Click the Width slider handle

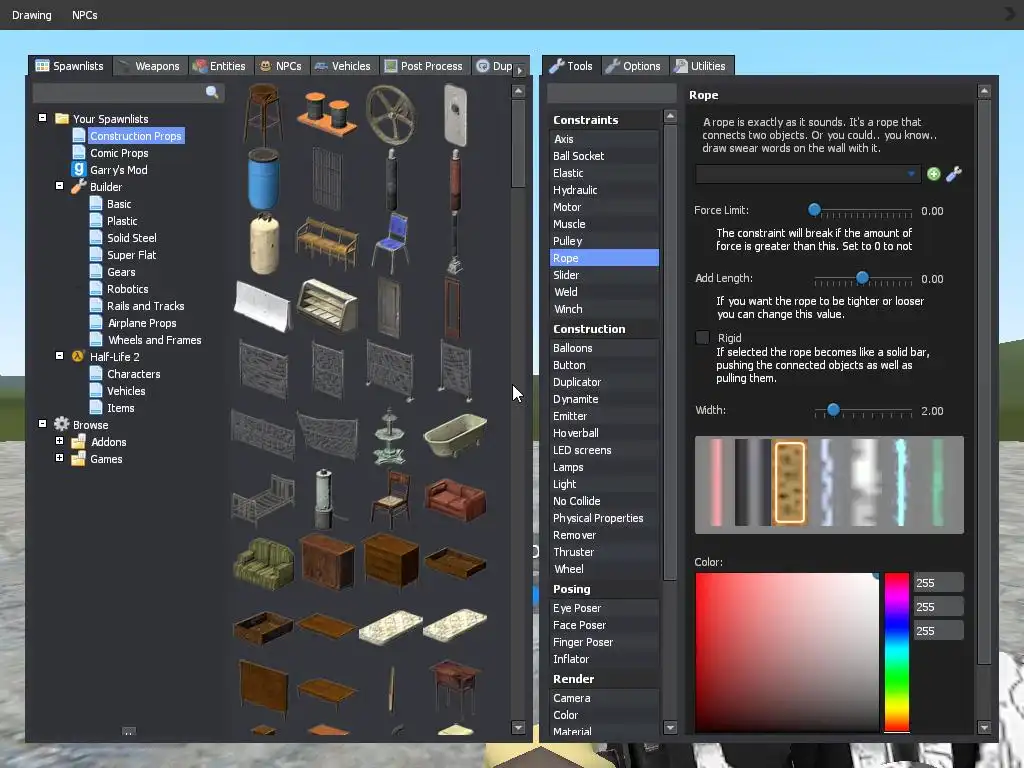coord(833,409)
